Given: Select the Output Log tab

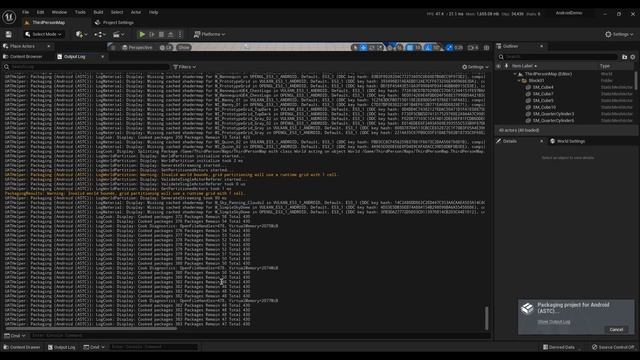Looking at the screenshot, I should point(74,56).
